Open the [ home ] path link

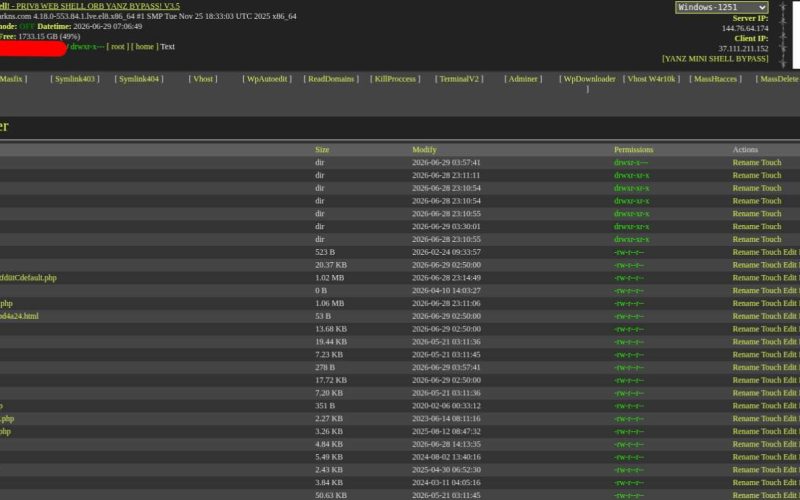pos(144,46)
